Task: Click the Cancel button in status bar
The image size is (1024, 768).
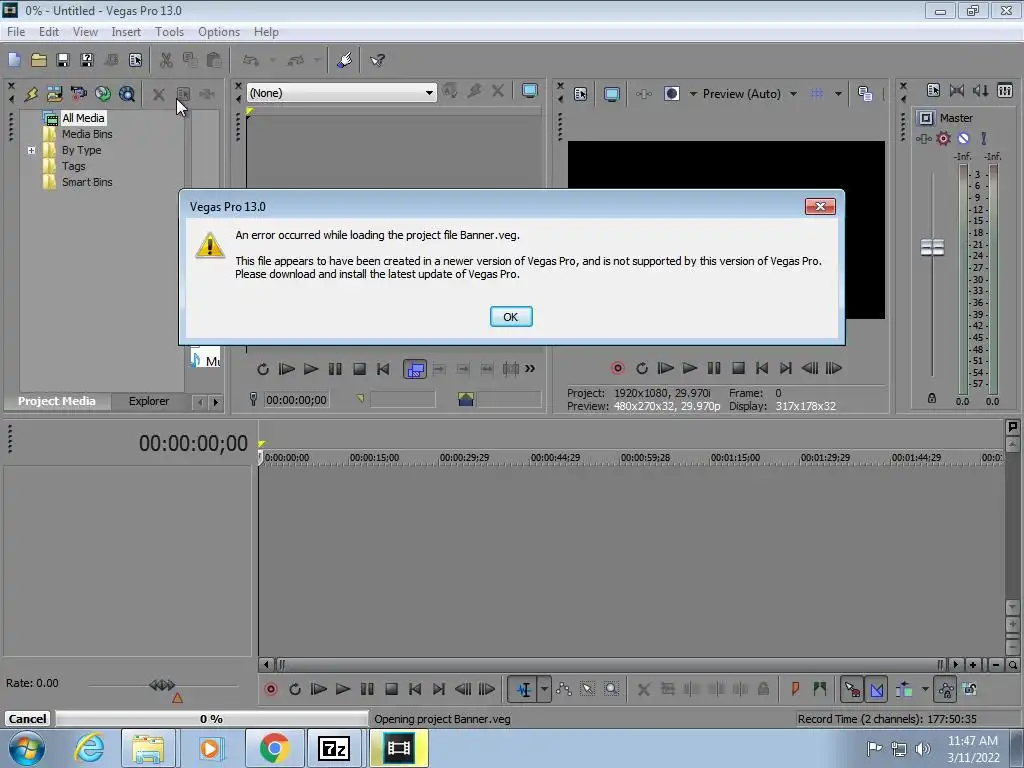Action: pos(27,718)
